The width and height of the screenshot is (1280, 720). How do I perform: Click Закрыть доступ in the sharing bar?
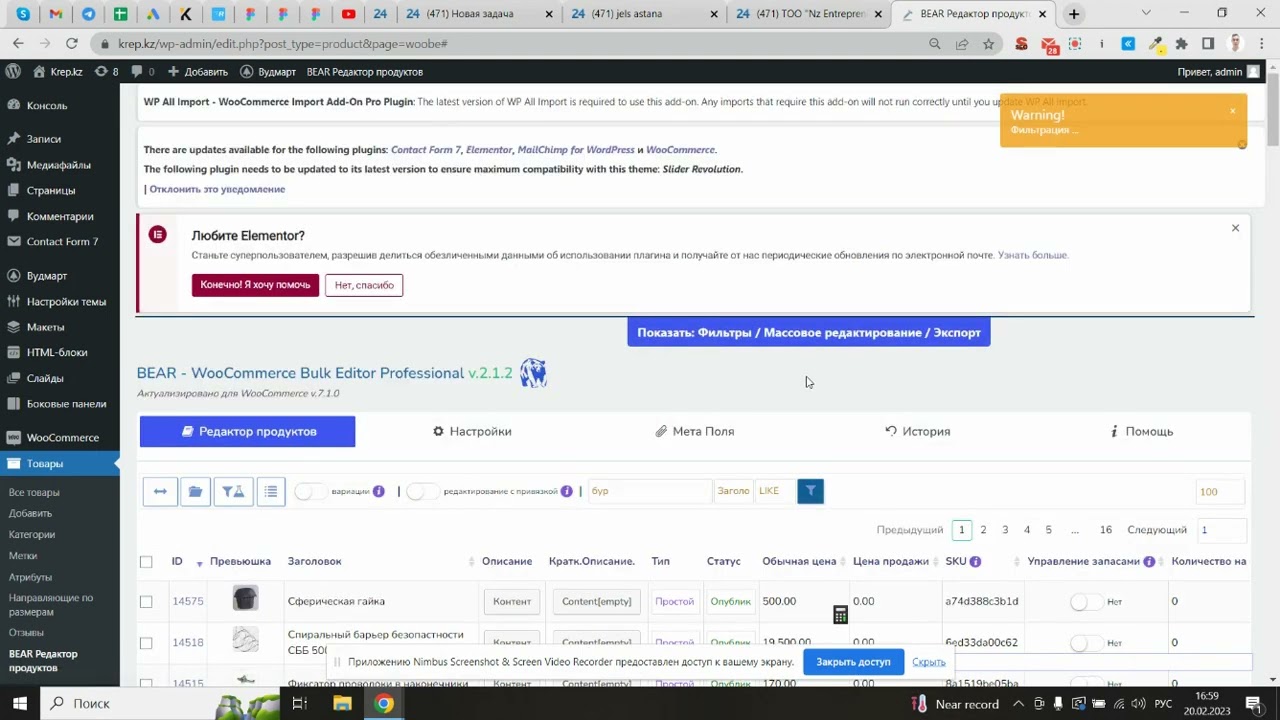(x=853, y=662)
